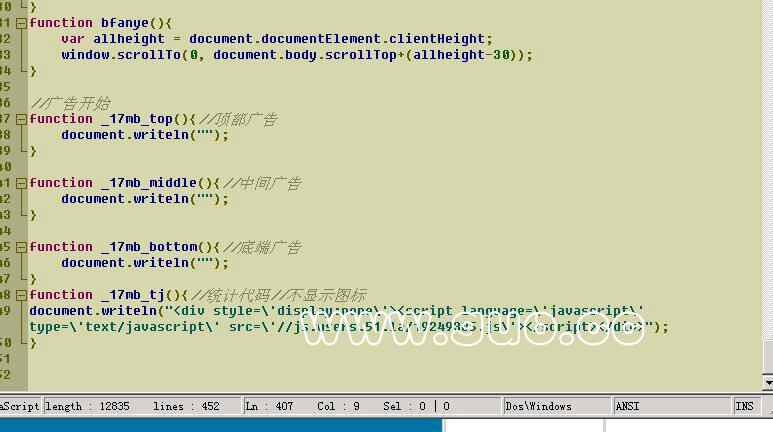Click the scrollbar down arrow
Image resolution: width=773 pixels, height=432 pixels.
pyautogui.click(x=768, y=383)
